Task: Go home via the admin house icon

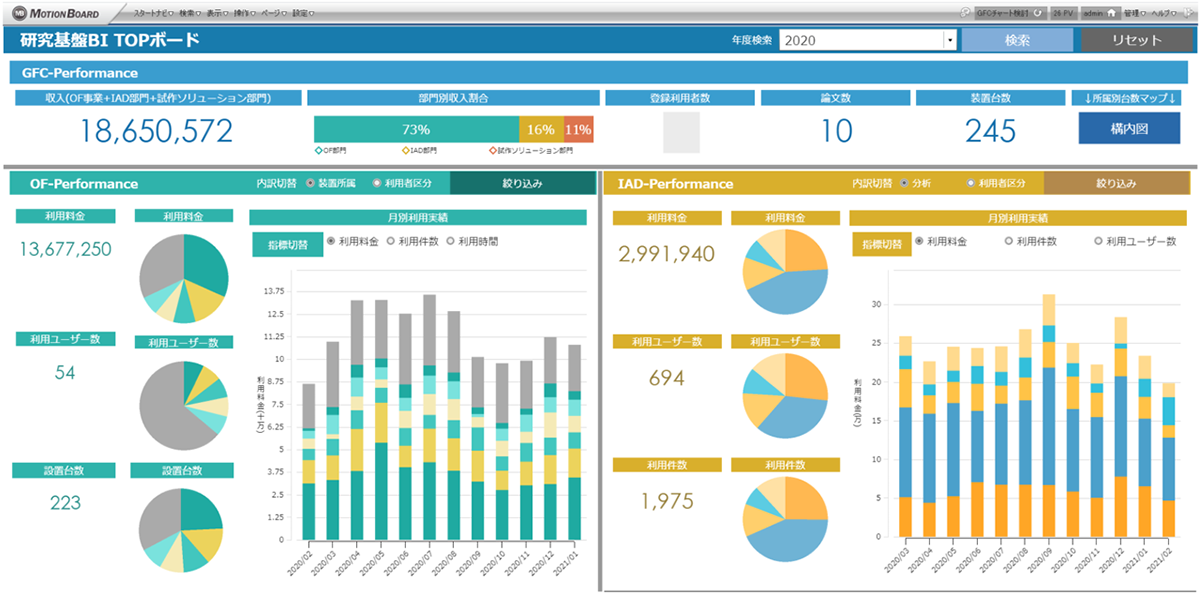Action: pyautogui.click(x=1110, y=13)
